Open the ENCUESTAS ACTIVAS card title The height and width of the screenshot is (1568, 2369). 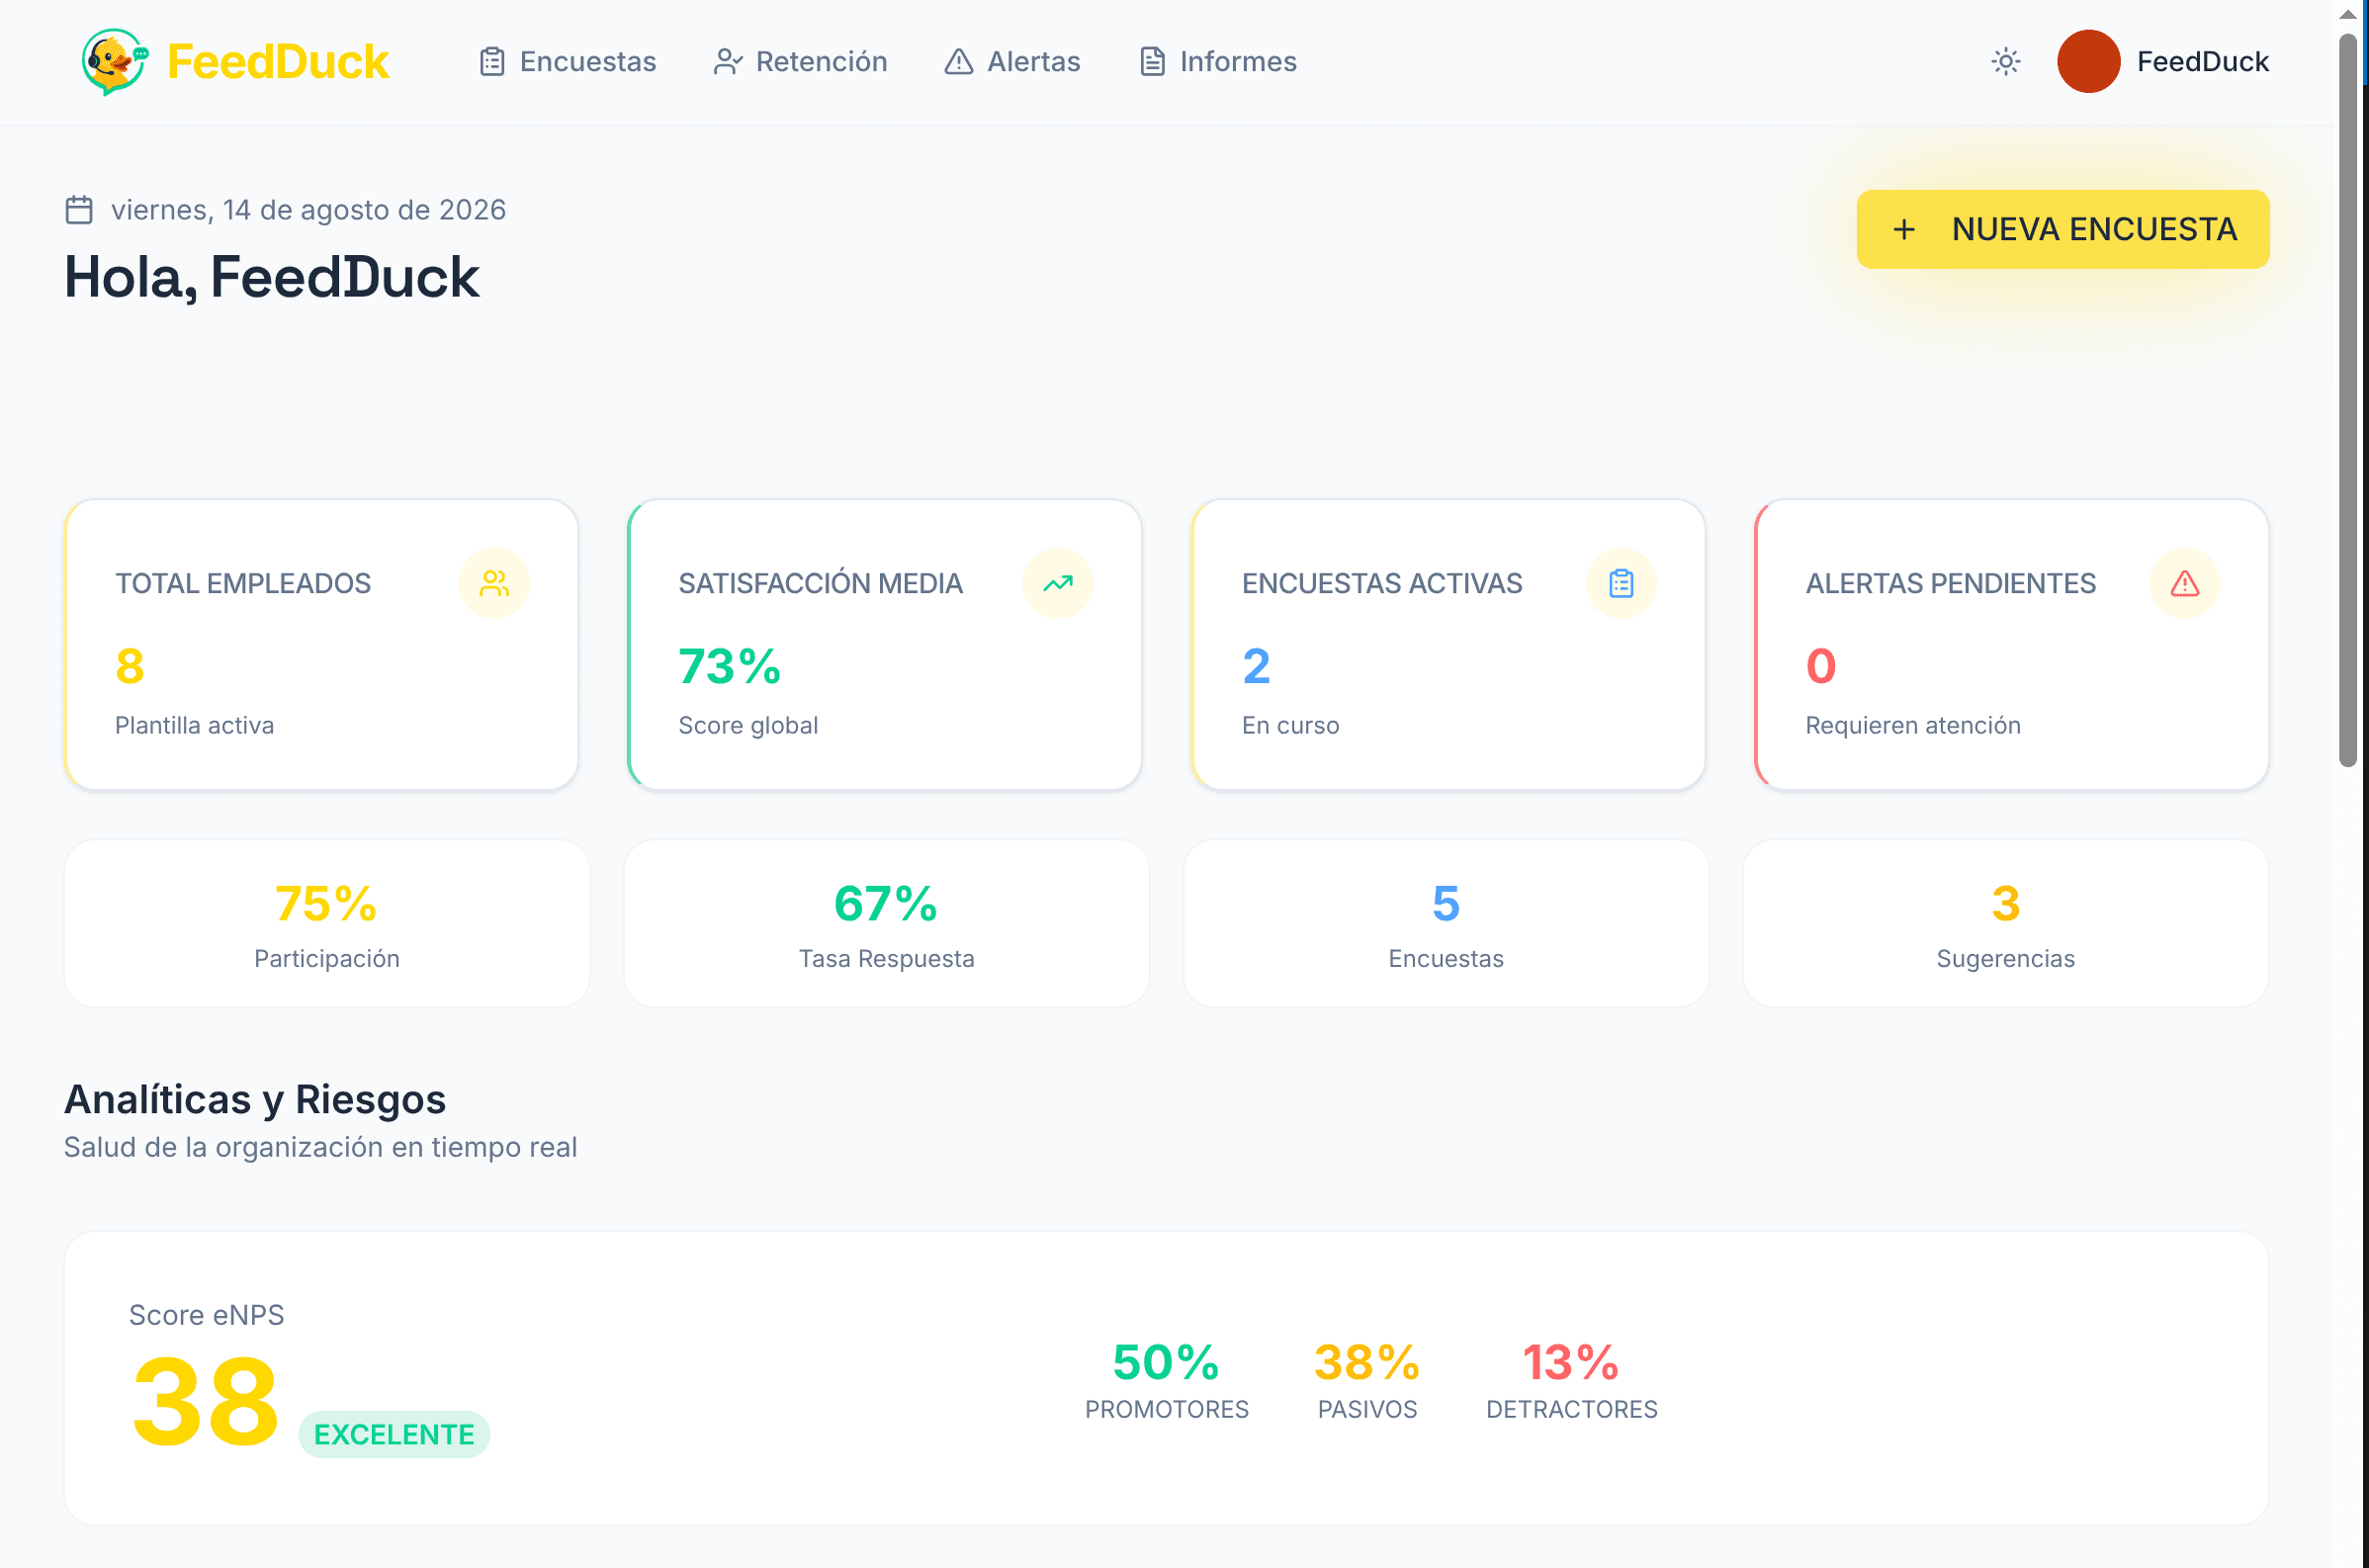pos(1382,584)
